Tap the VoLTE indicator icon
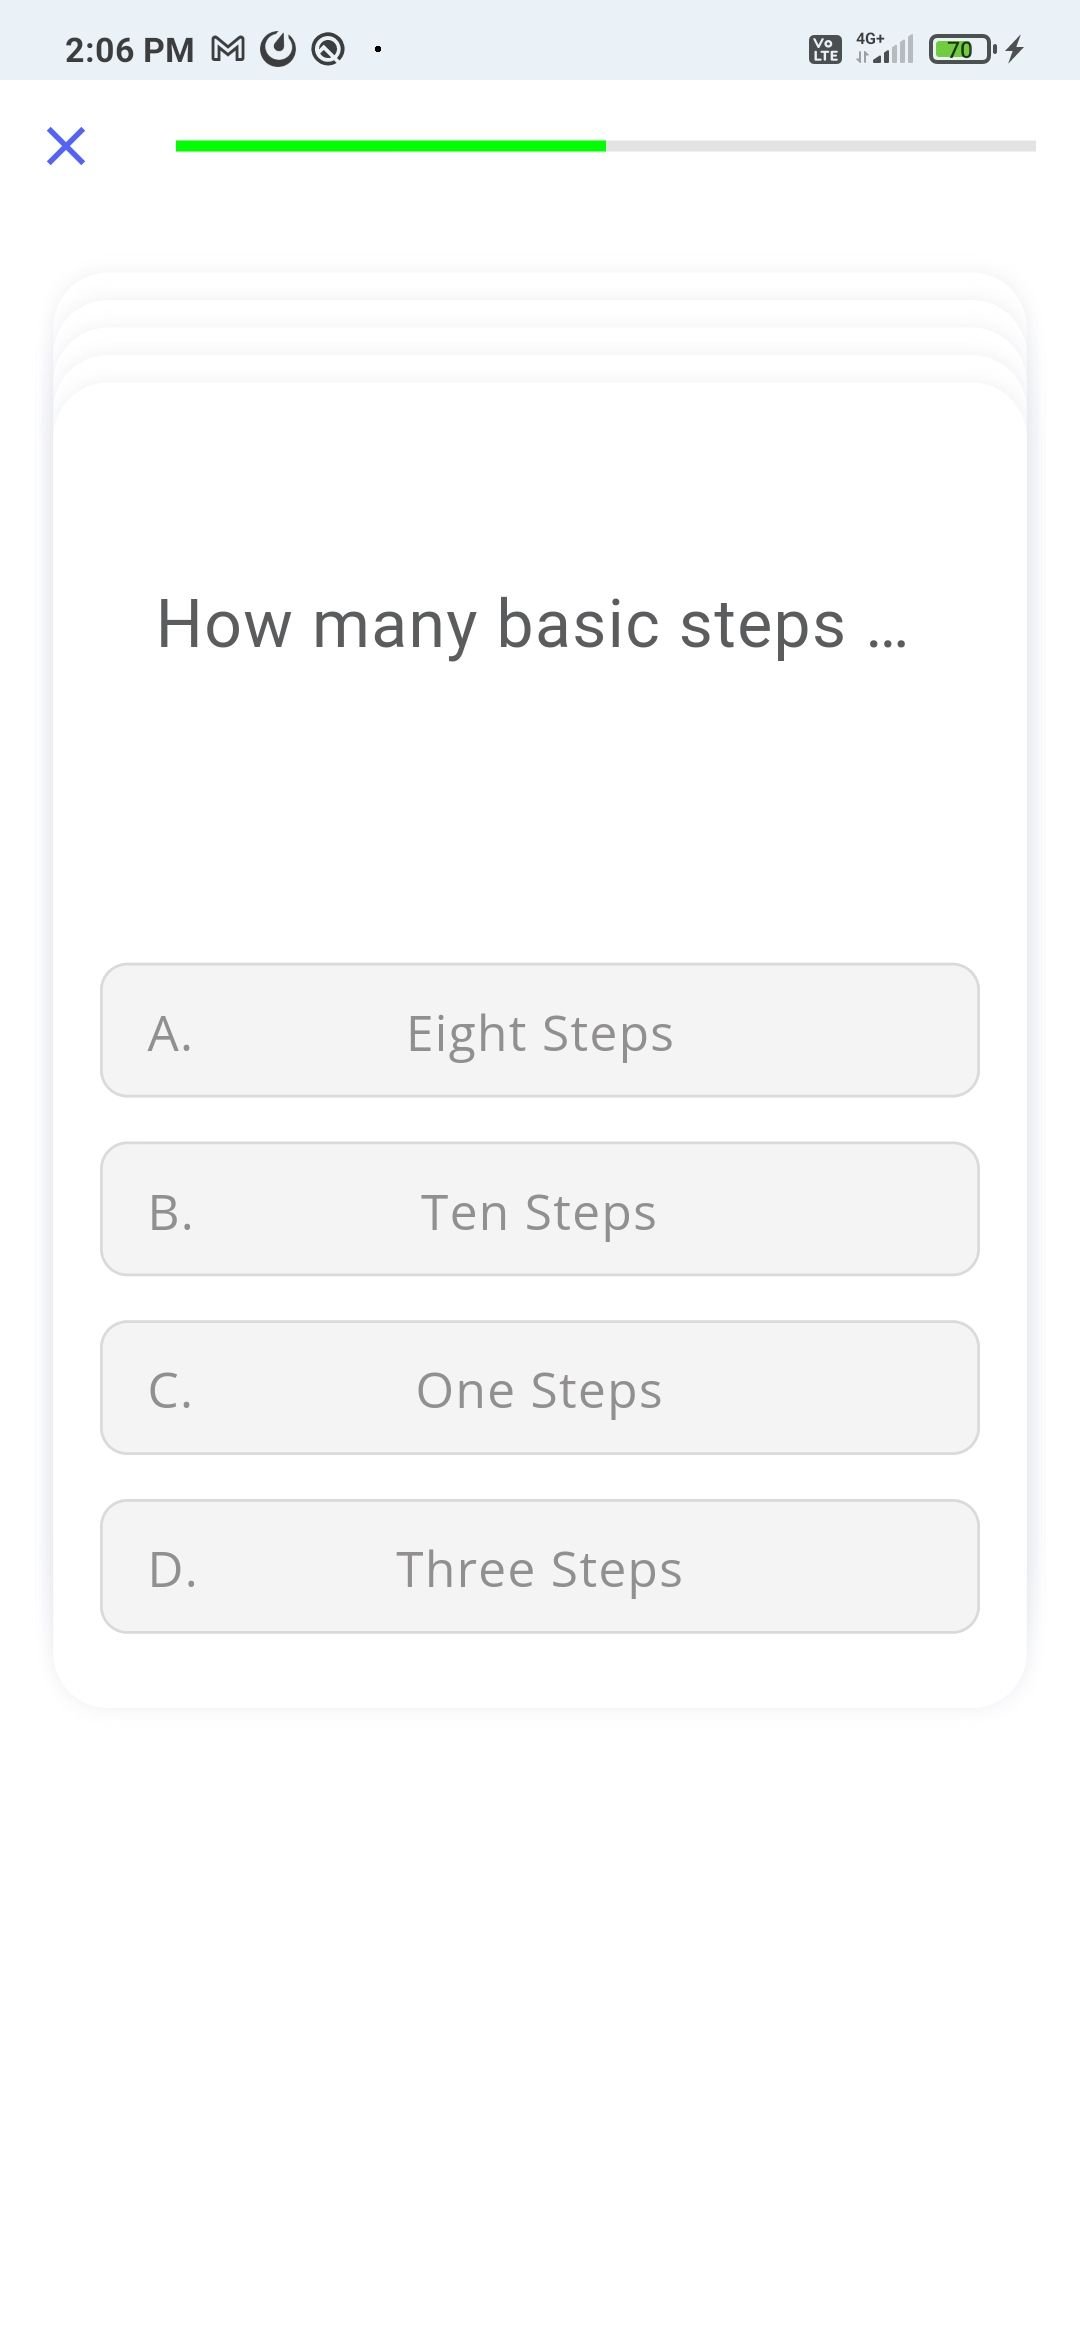1080x2340 pixels. (825, 49)
